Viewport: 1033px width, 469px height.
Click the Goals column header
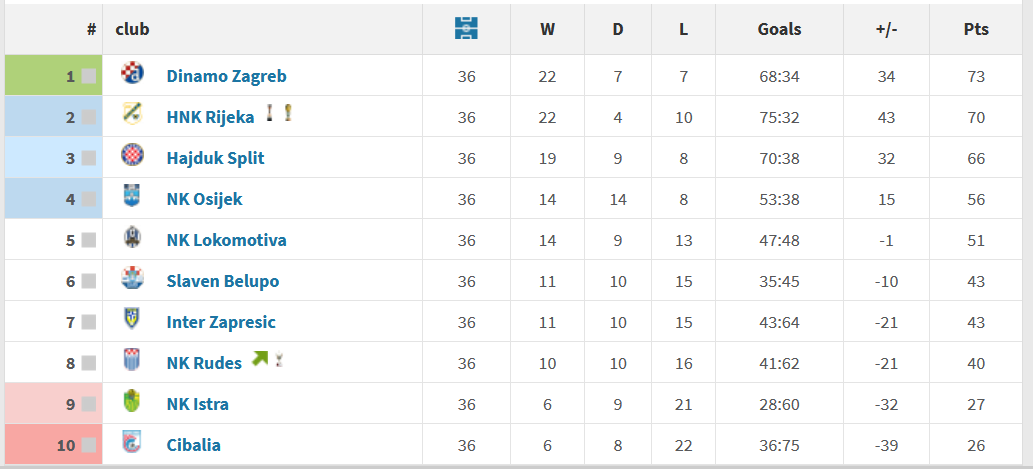pos(779,30)
